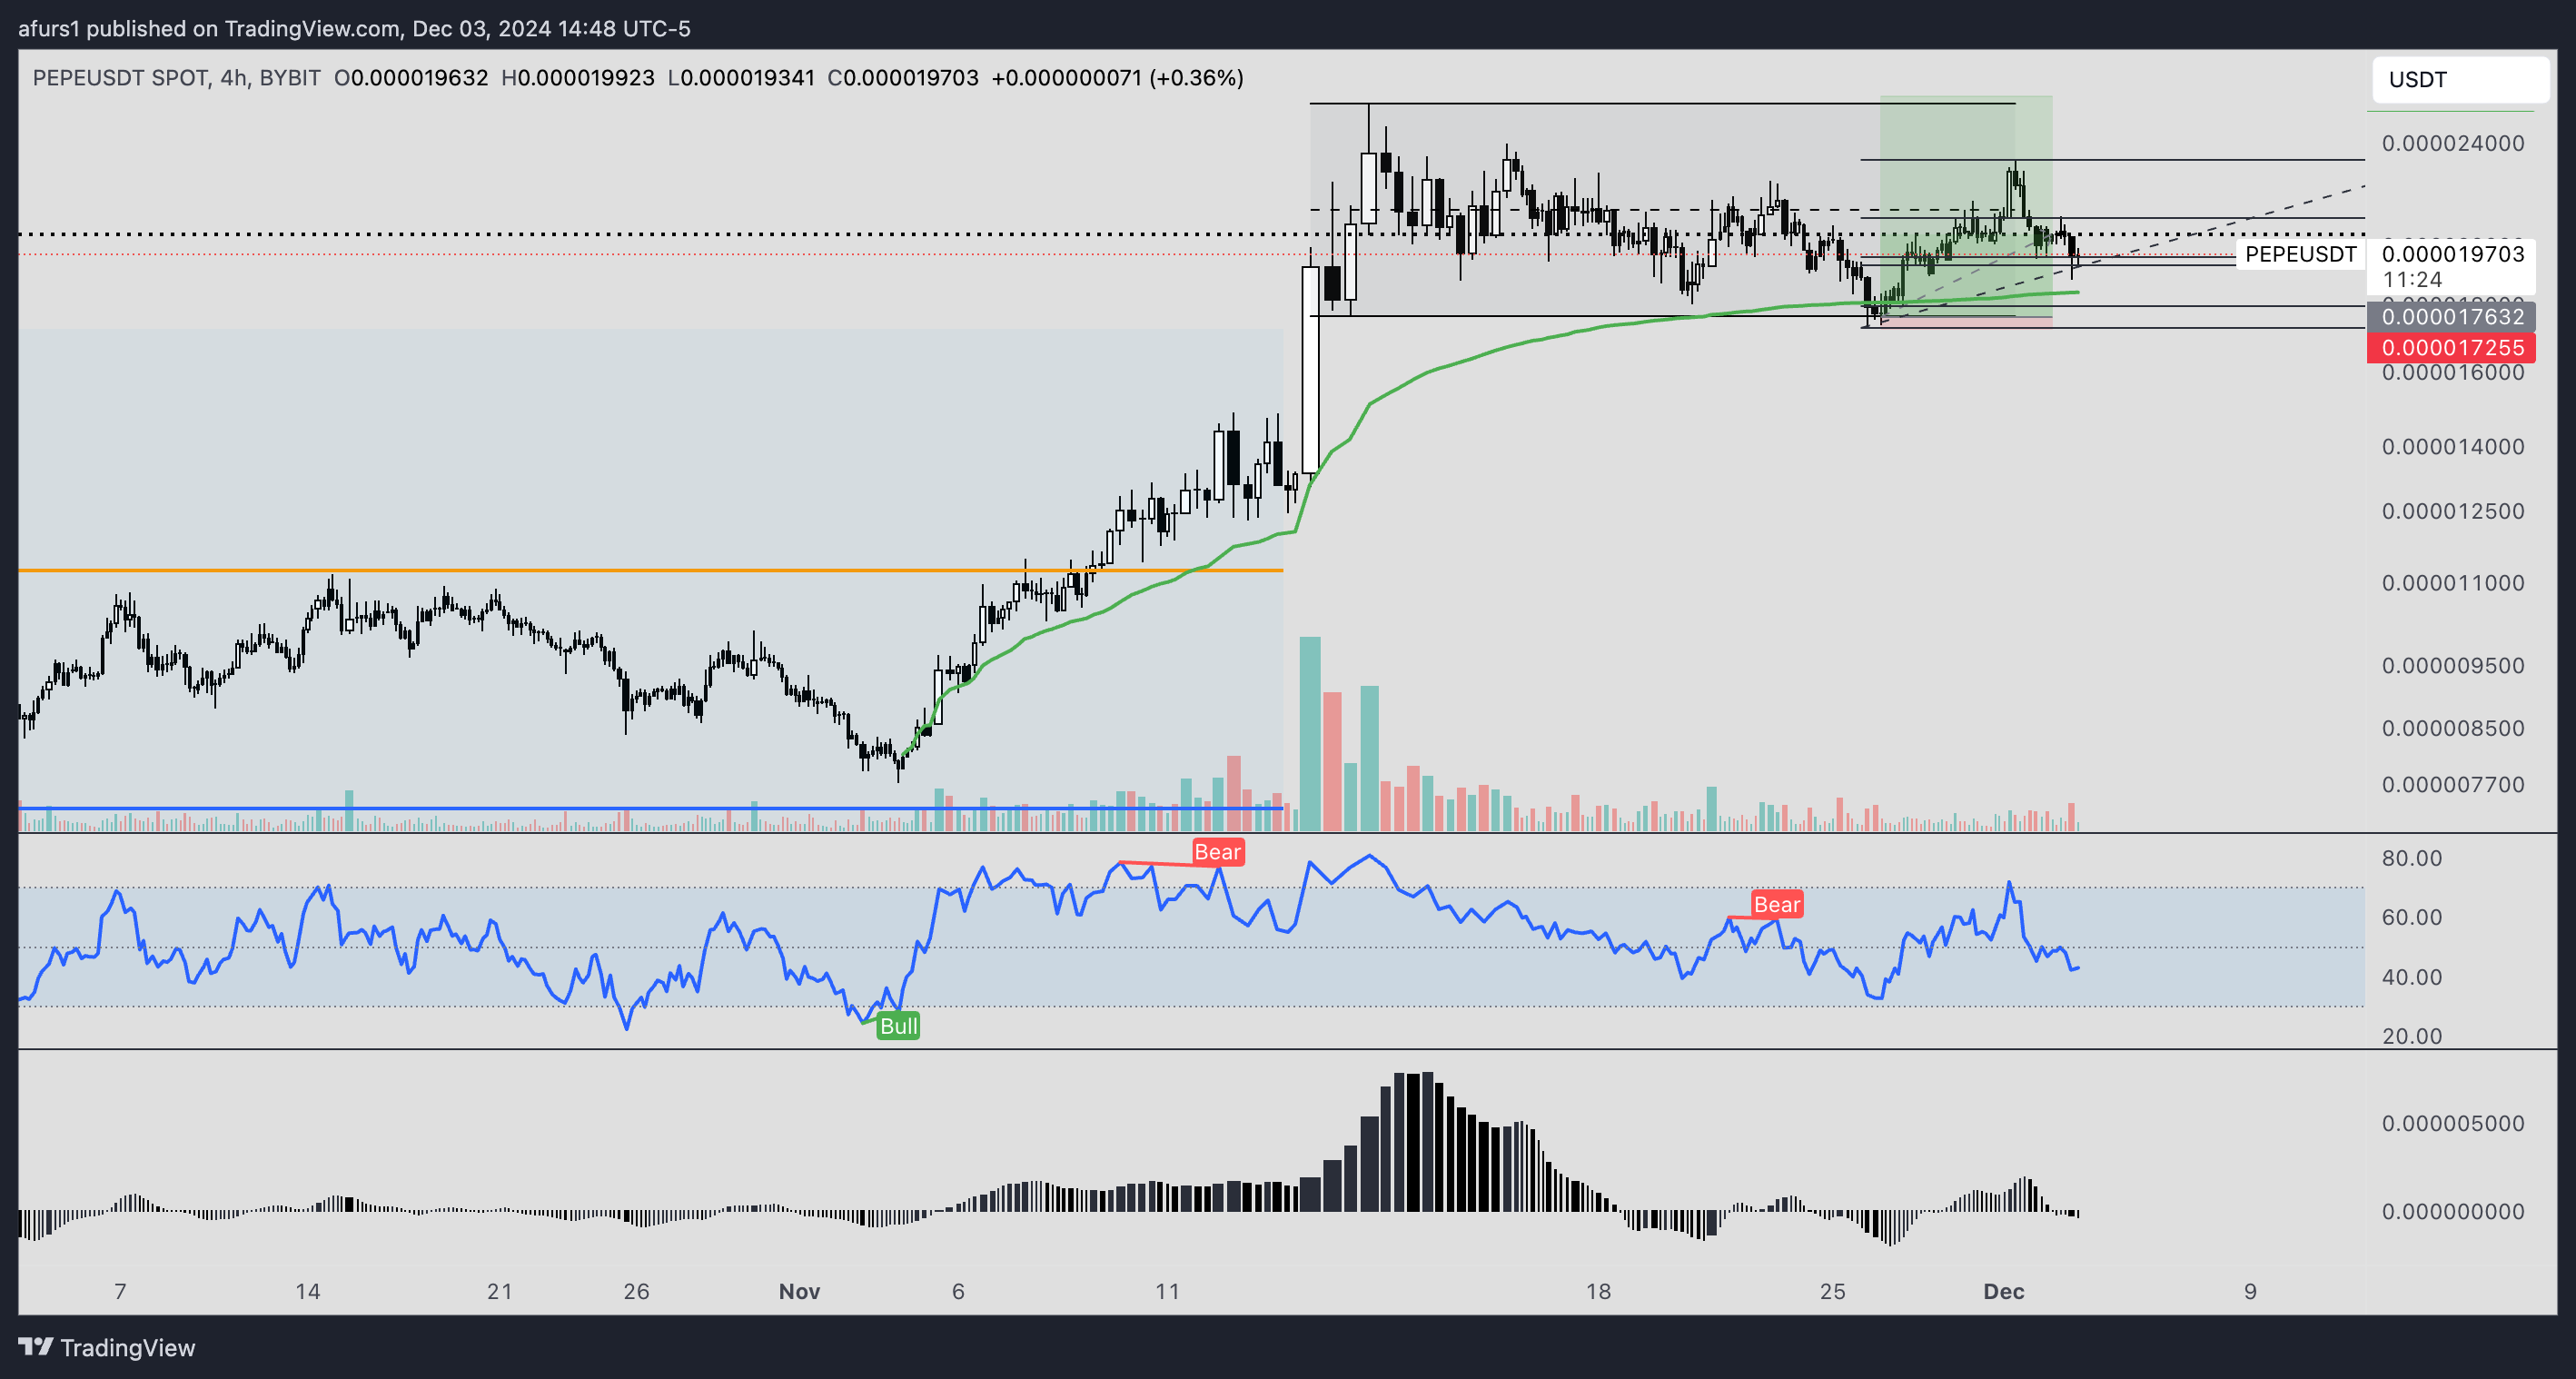Viewport: 2576px width, 1379px height.
Task: Click the green Bull RSI label
Action: [x=898, y=1026]
